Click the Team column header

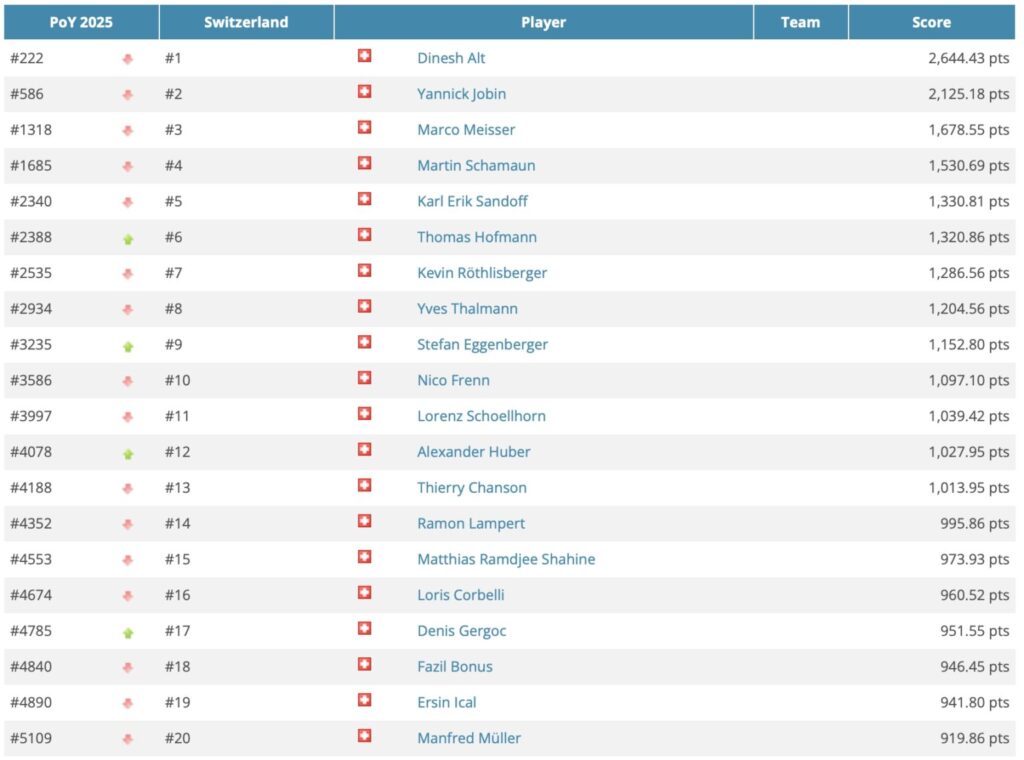tap(800, 22)
